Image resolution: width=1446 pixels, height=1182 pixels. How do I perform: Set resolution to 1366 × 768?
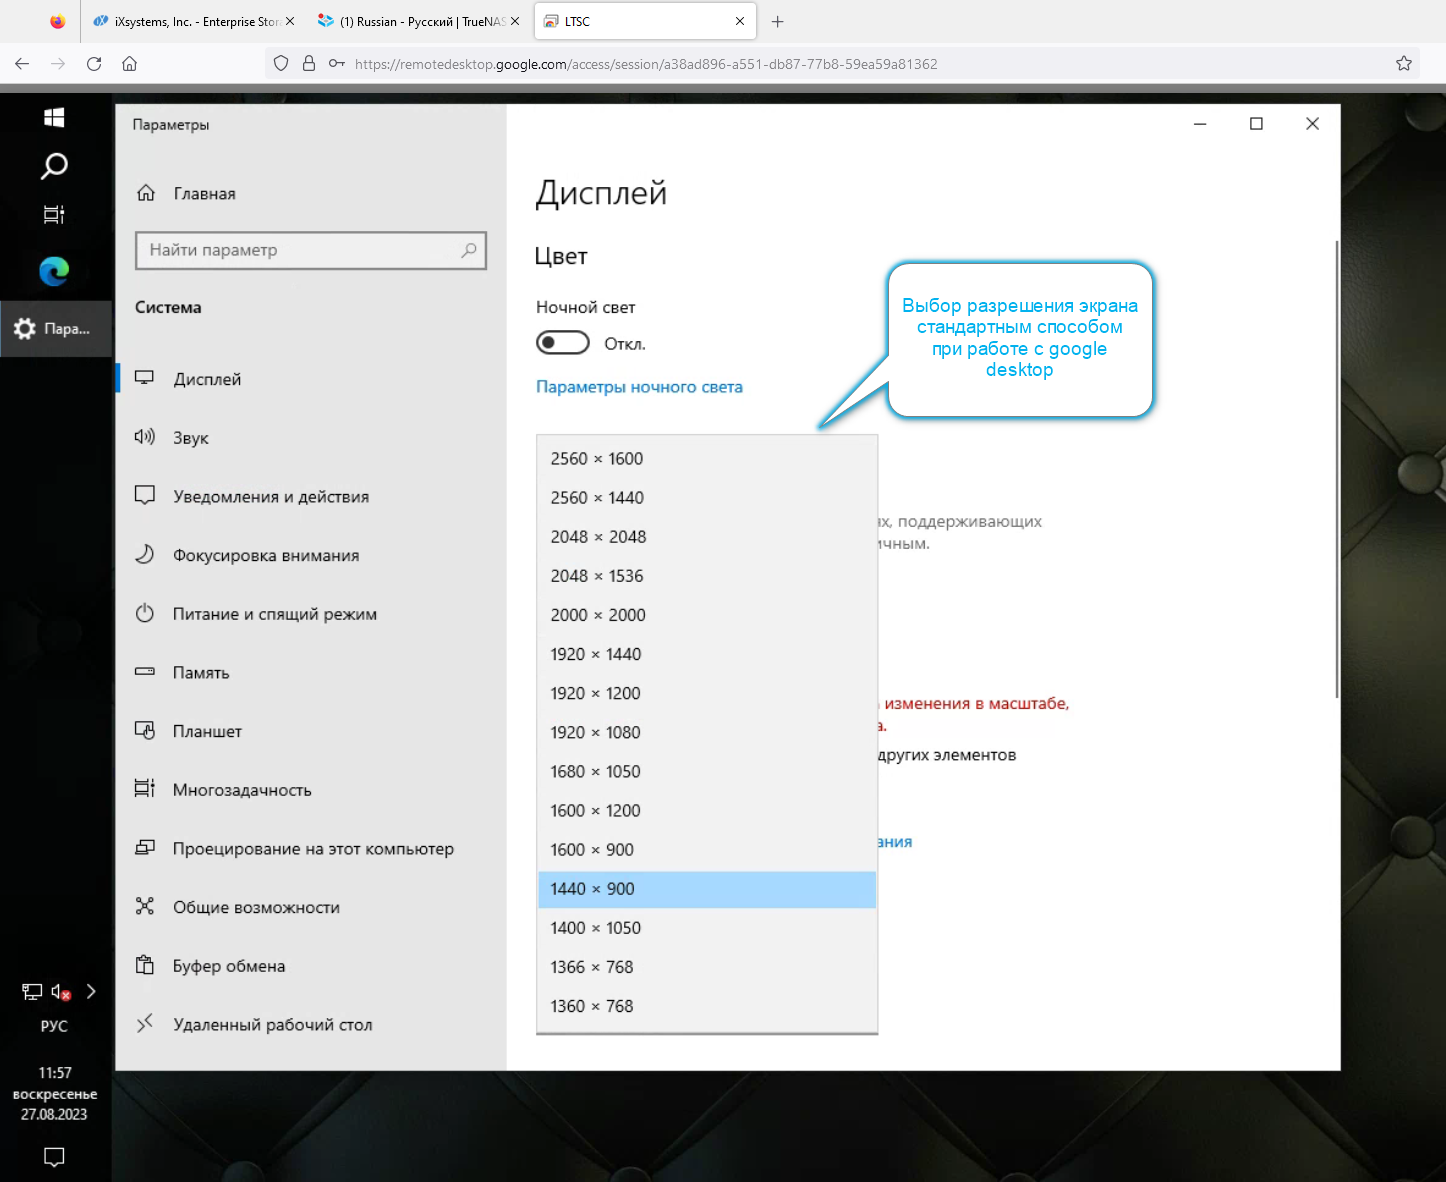pos(707,967)
